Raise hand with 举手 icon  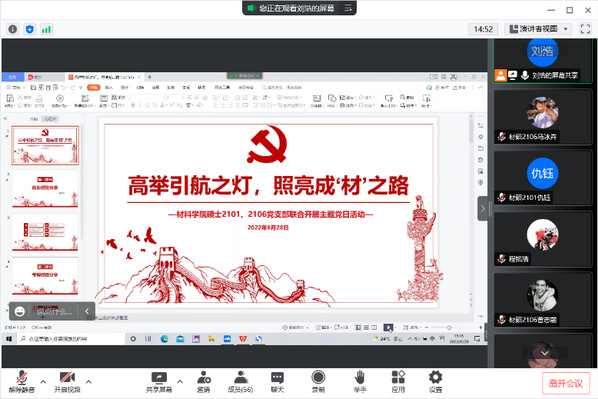(x=360, y=382)
